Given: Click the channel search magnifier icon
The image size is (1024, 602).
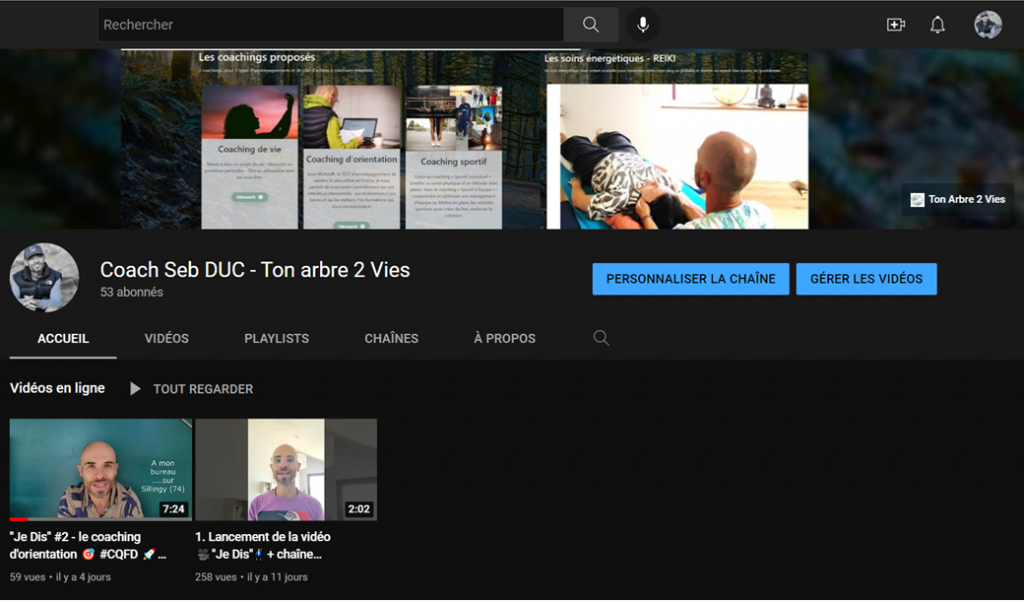Looking at the screenshot, I should (601, 338).
